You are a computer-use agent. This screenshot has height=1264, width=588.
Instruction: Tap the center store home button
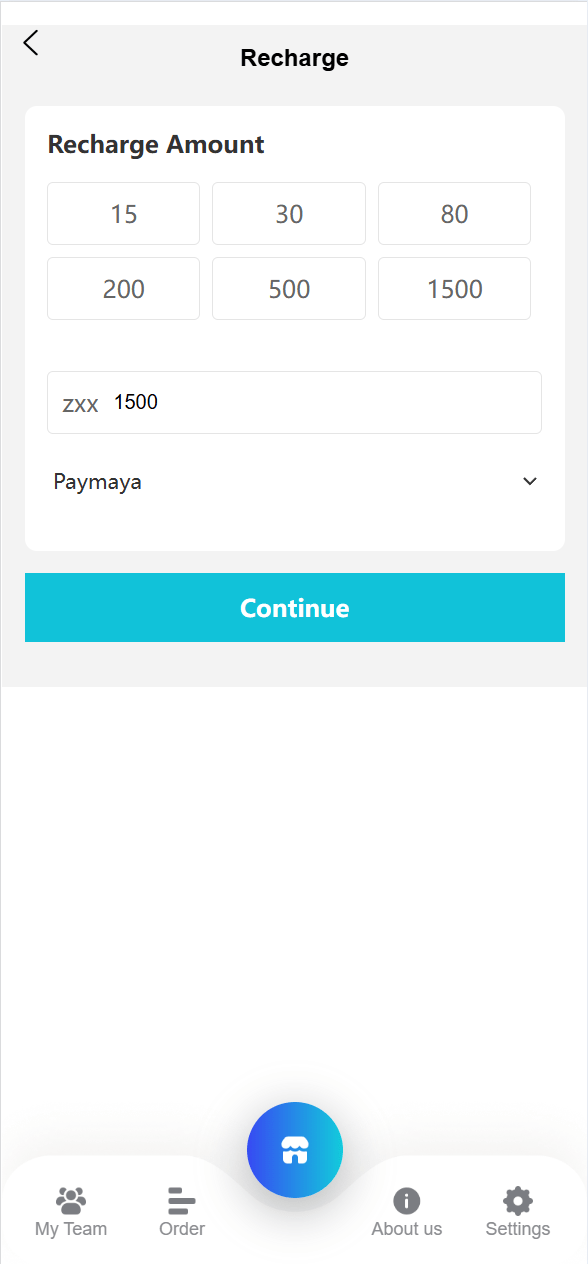point(295,1150)
